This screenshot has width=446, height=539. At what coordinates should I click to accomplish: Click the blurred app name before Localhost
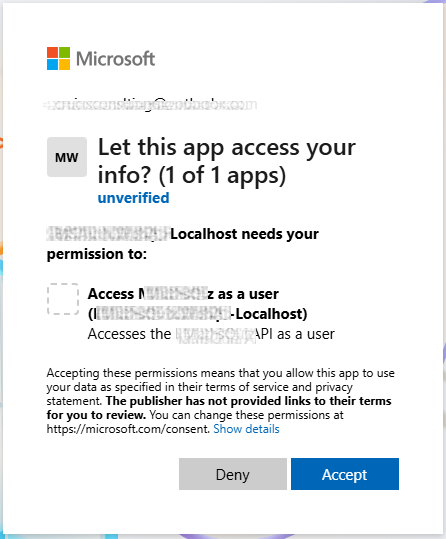click(108, 234)
